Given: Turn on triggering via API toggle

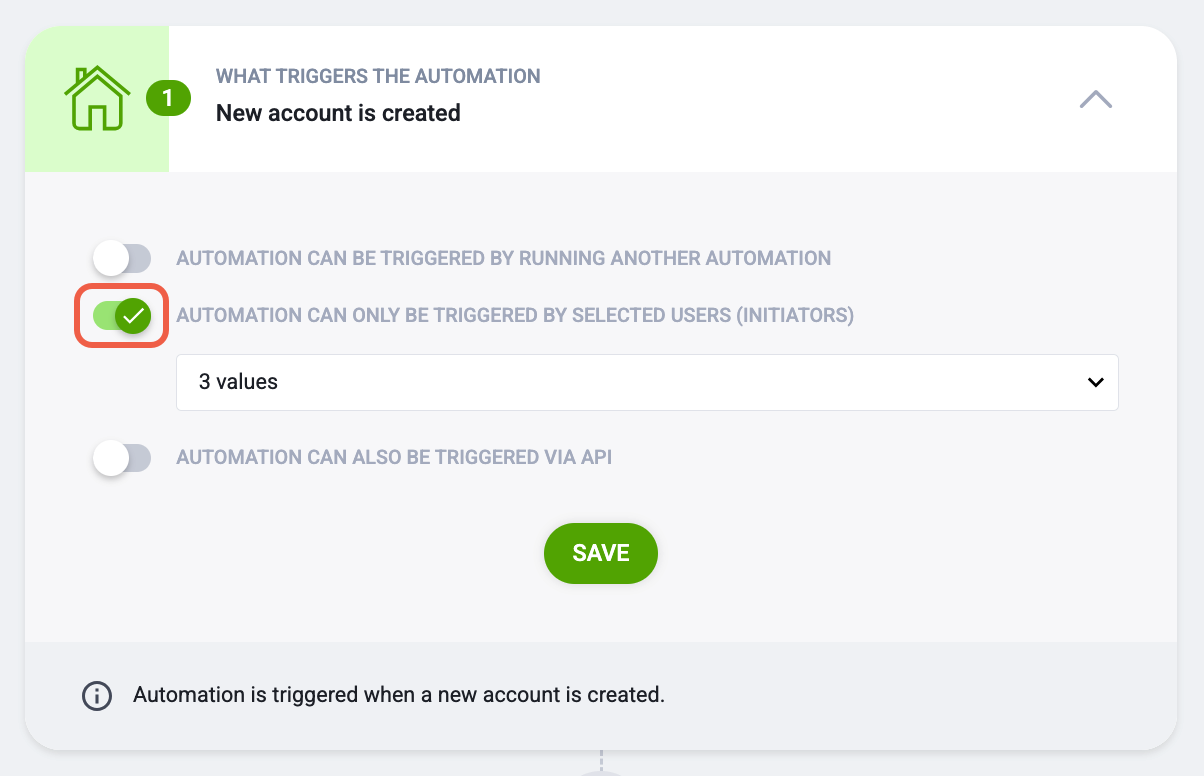Looking at the screenshot, I should (121, 458).
